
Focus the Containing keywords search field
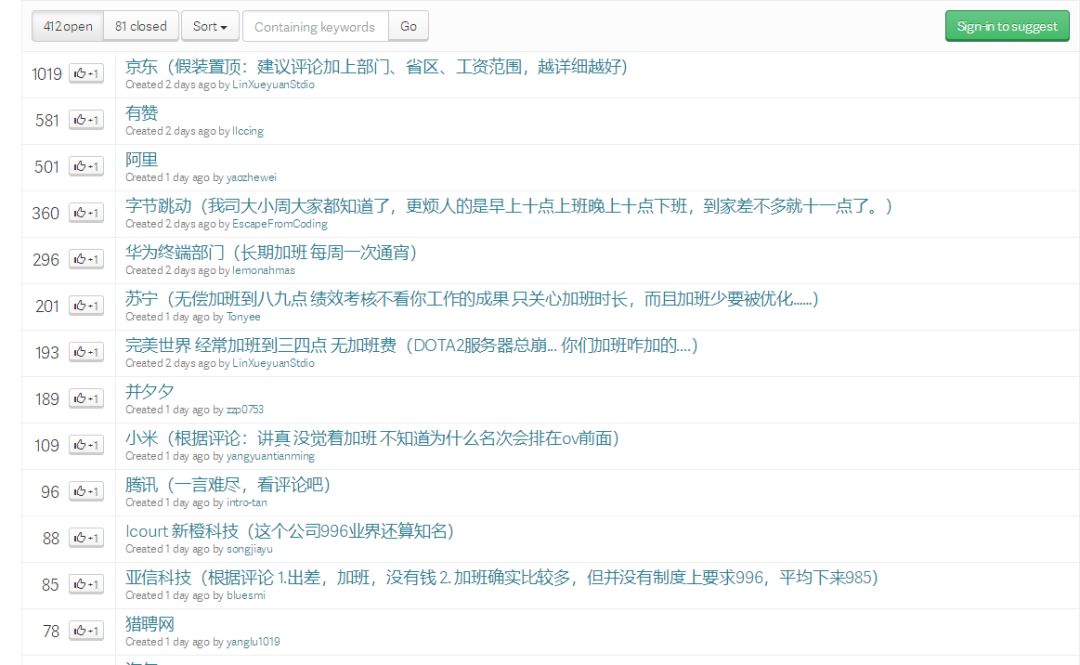click(315, 26)
